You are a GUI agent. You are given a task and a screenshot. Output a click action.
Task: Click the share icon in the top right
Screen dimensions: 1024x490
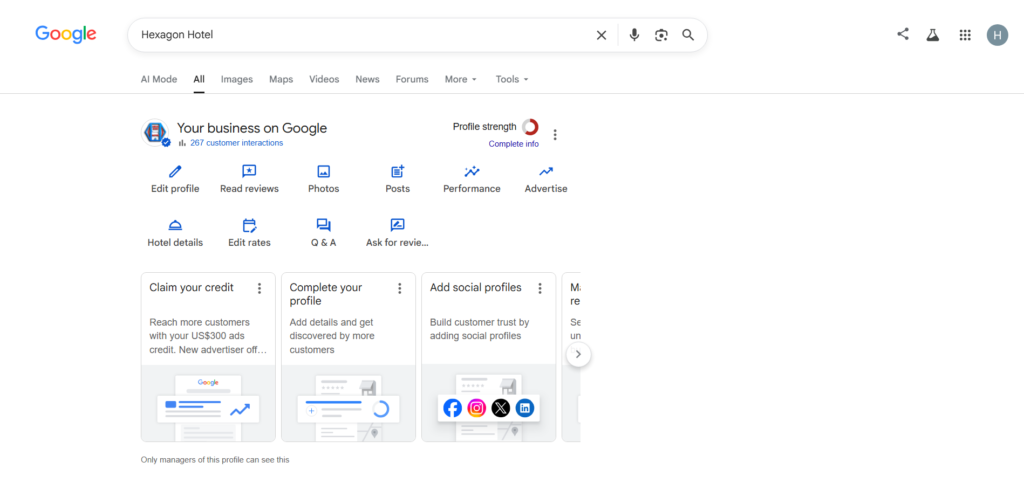[903, 34]
